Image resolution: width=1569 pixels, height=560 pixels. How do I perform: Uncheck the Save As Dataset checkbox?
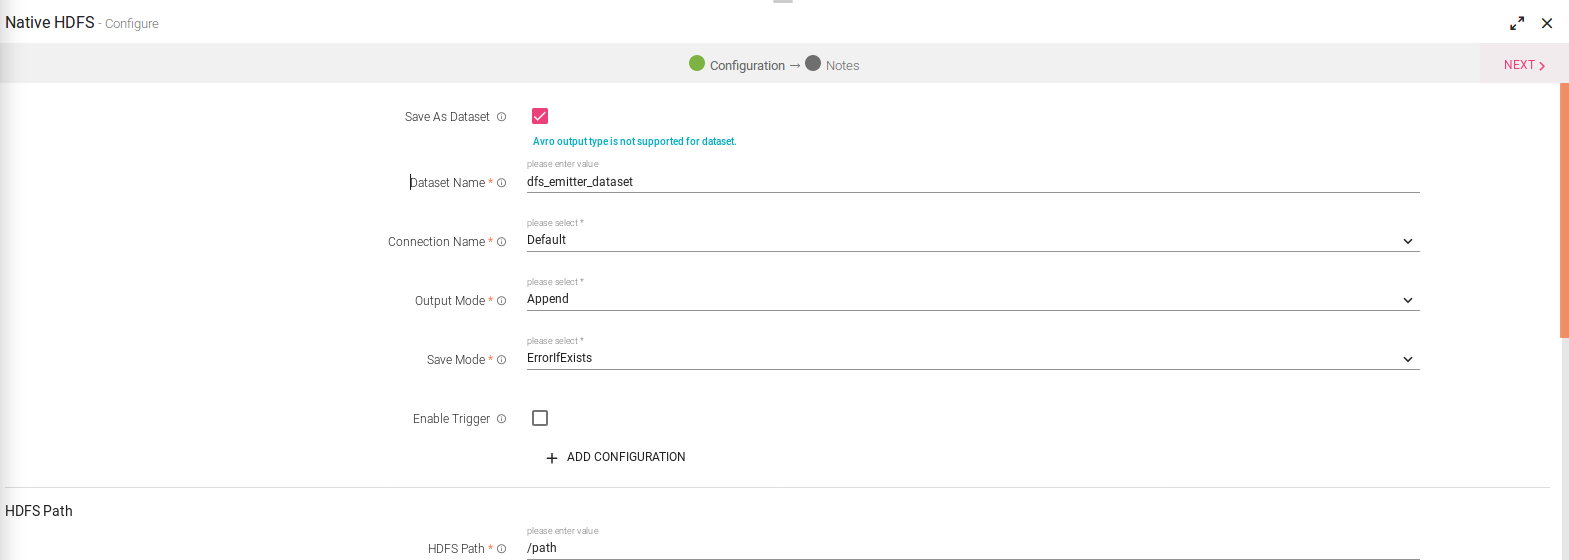[x=540, y=116]
